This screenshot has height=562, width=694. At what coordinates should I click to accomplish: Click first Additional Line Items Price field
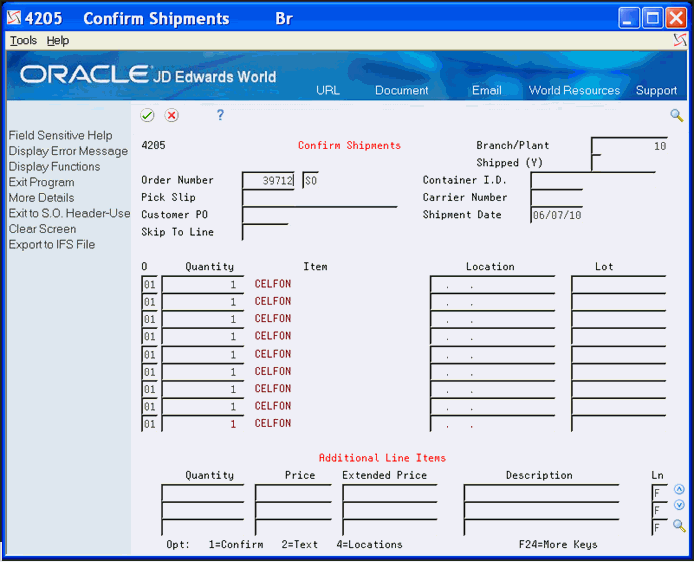[293, 493]
